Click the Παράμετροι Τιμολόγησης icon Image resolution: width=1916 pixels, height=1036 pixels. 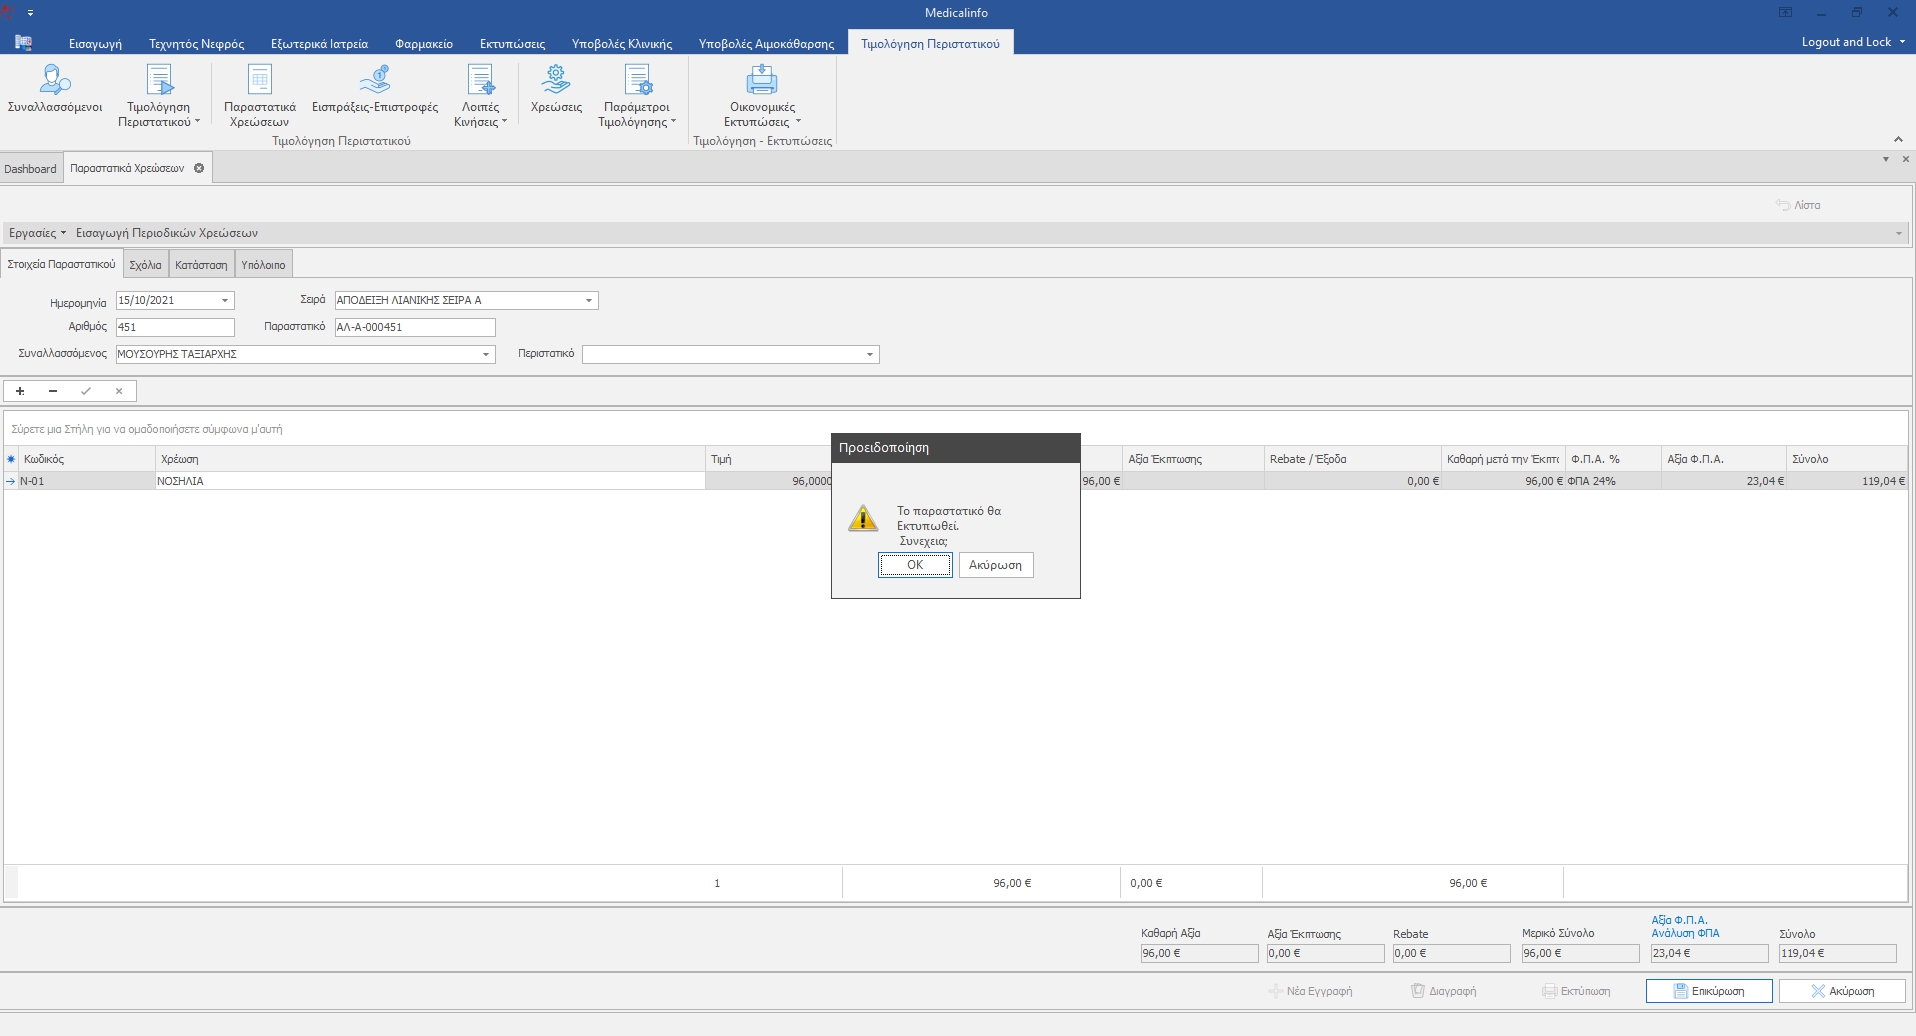pos(637,80)
